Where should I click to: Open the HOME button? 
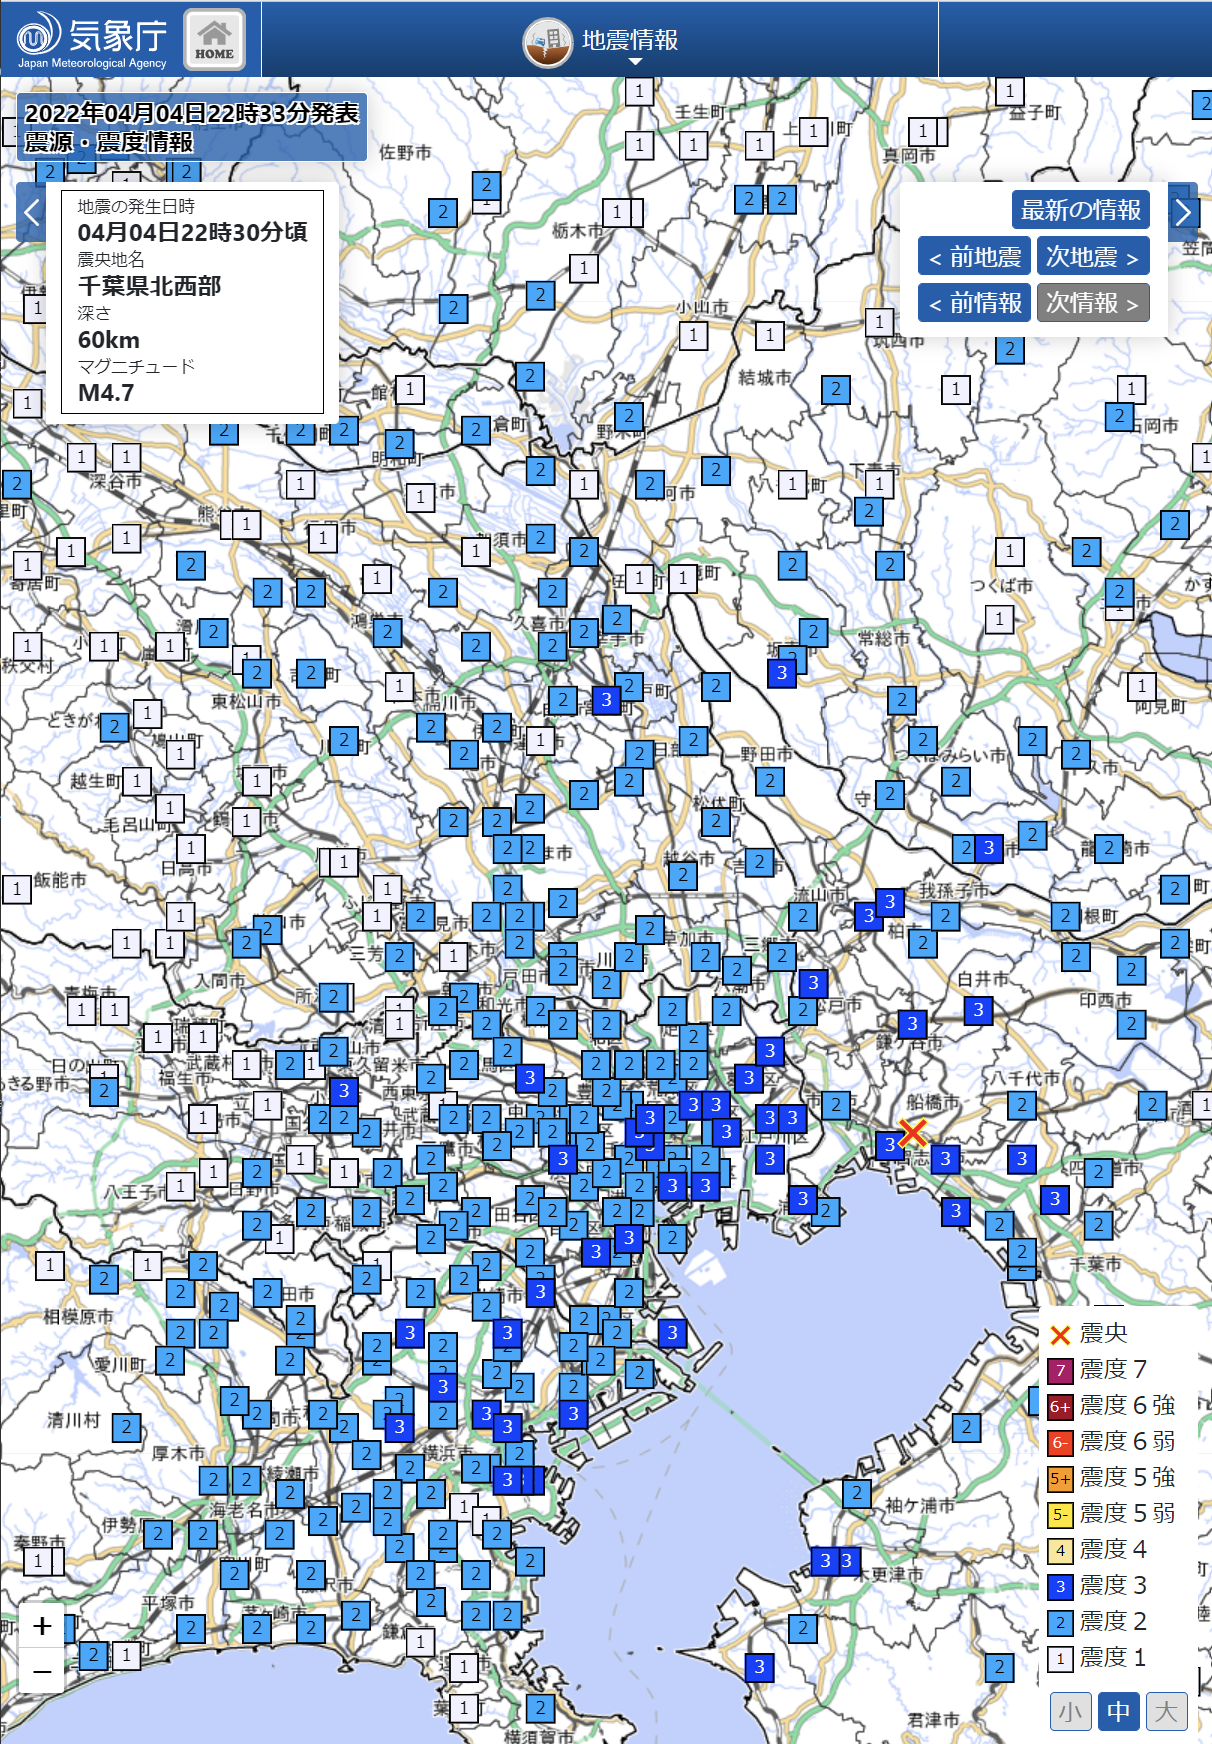point(214,40)
